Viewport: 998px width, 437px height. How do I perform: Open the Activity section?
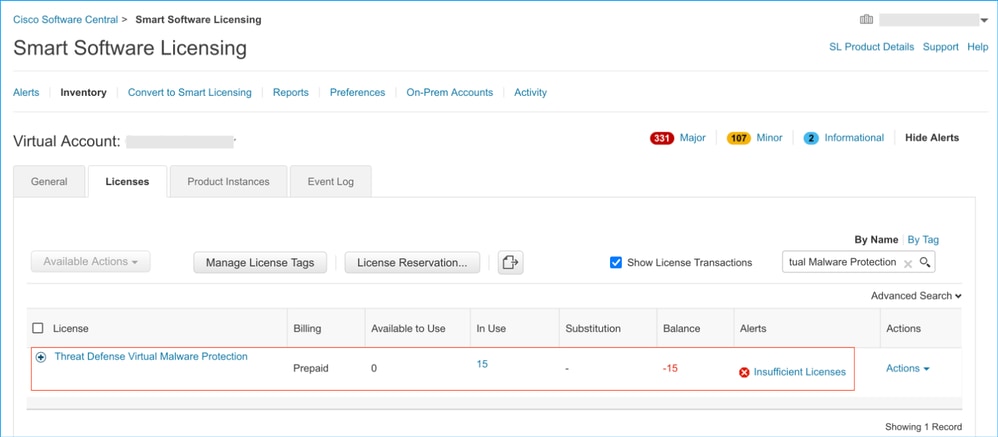[530, 92]
